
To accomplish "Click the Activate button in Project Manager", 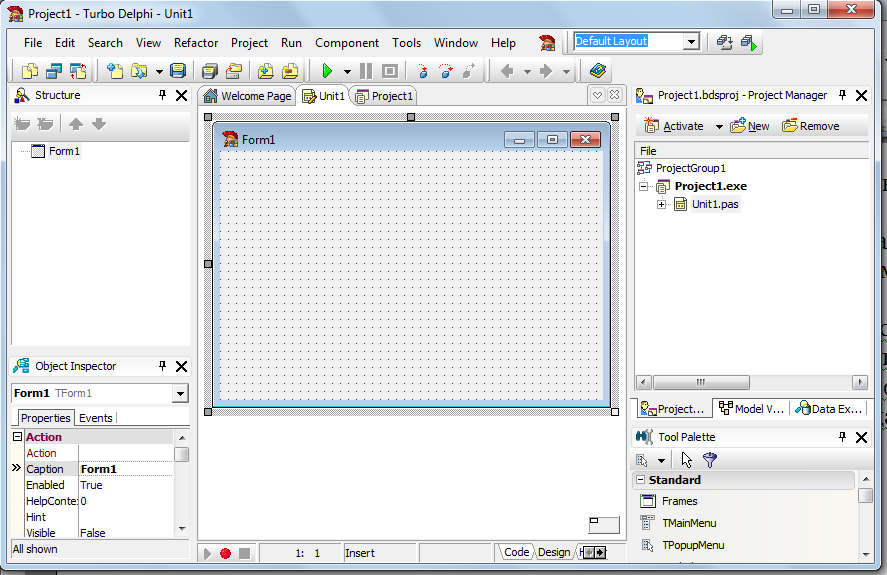I will click(675, 126).
